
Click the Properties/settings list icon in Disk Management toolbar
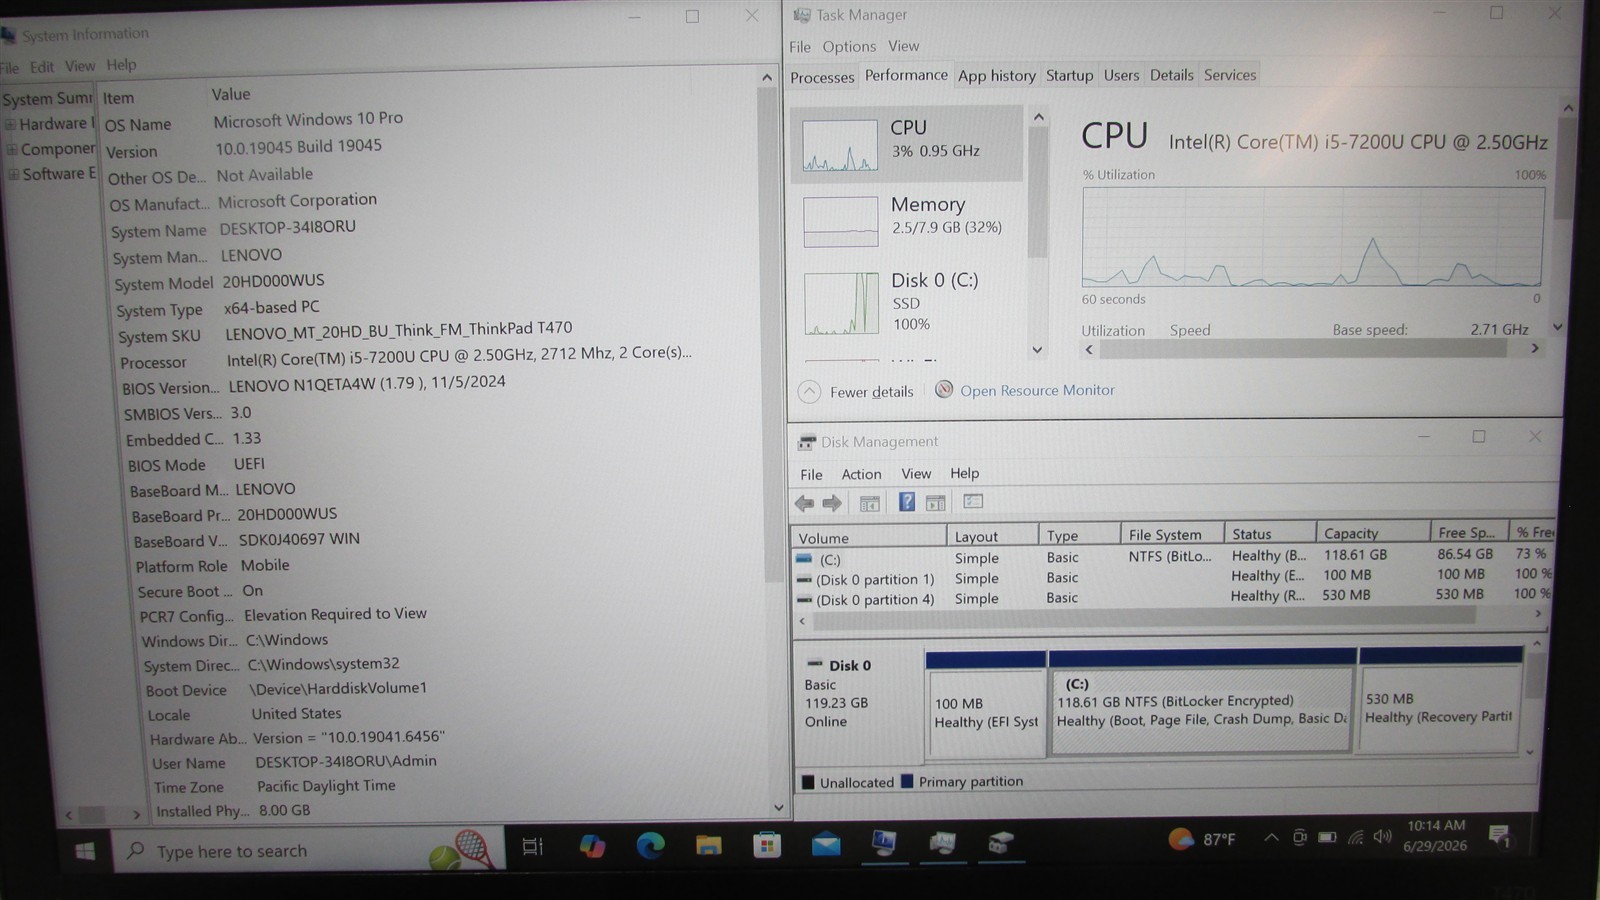973,501
